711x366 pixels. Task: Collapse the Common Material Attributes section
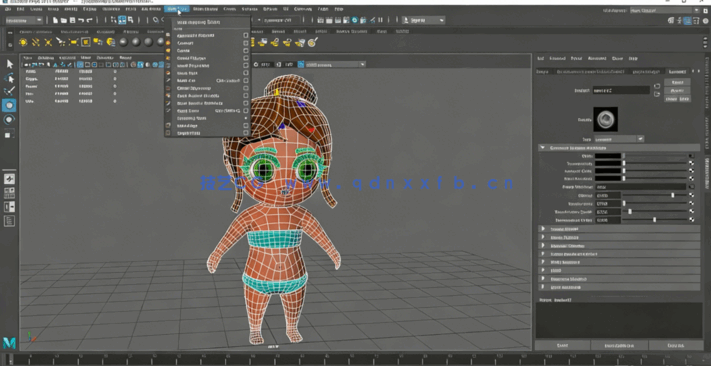[619, 148]
